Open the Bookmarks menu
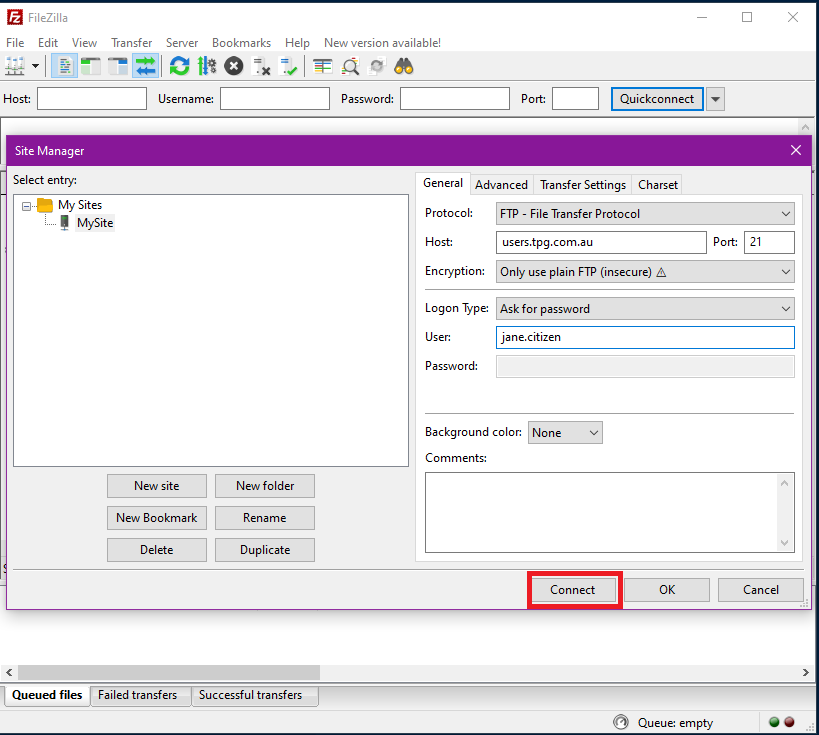This screenshot has height=735, width=819. (x=241, y=42)
